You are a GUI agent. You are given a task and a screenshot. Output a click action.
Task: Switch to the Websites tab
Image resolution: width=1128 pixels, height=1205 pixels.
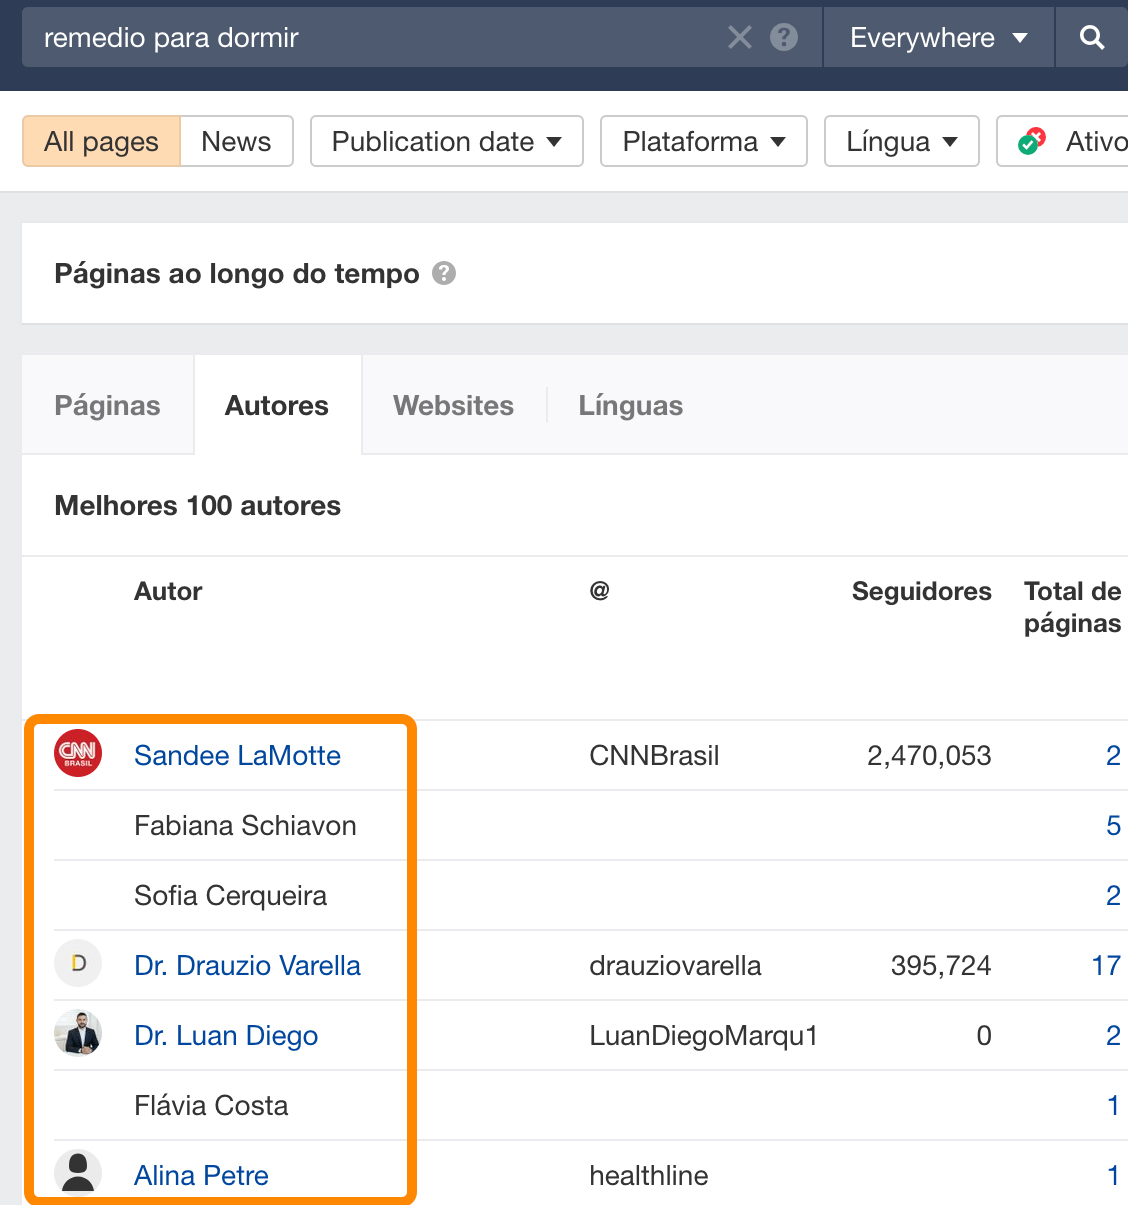(453, 405)
